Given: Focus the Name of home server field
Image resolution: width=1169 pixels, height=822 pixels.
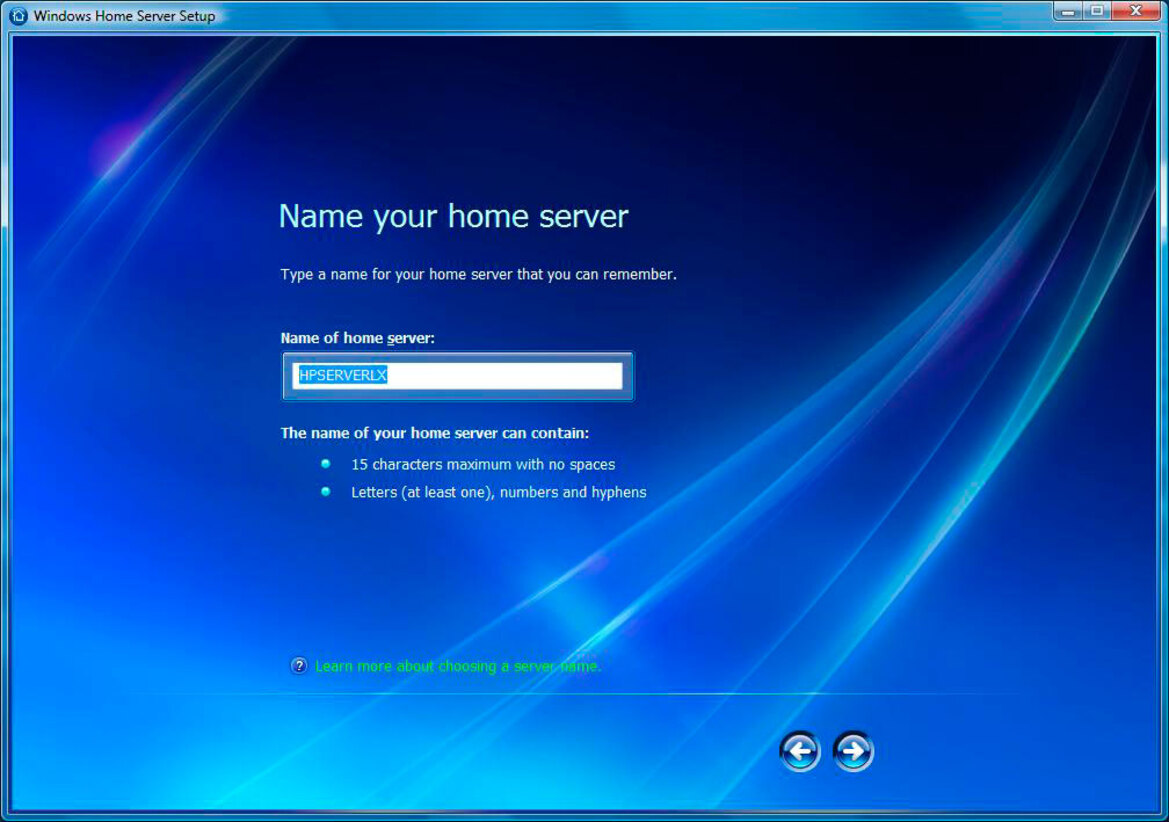Looking at the screenshot, I should click(457, 376).
